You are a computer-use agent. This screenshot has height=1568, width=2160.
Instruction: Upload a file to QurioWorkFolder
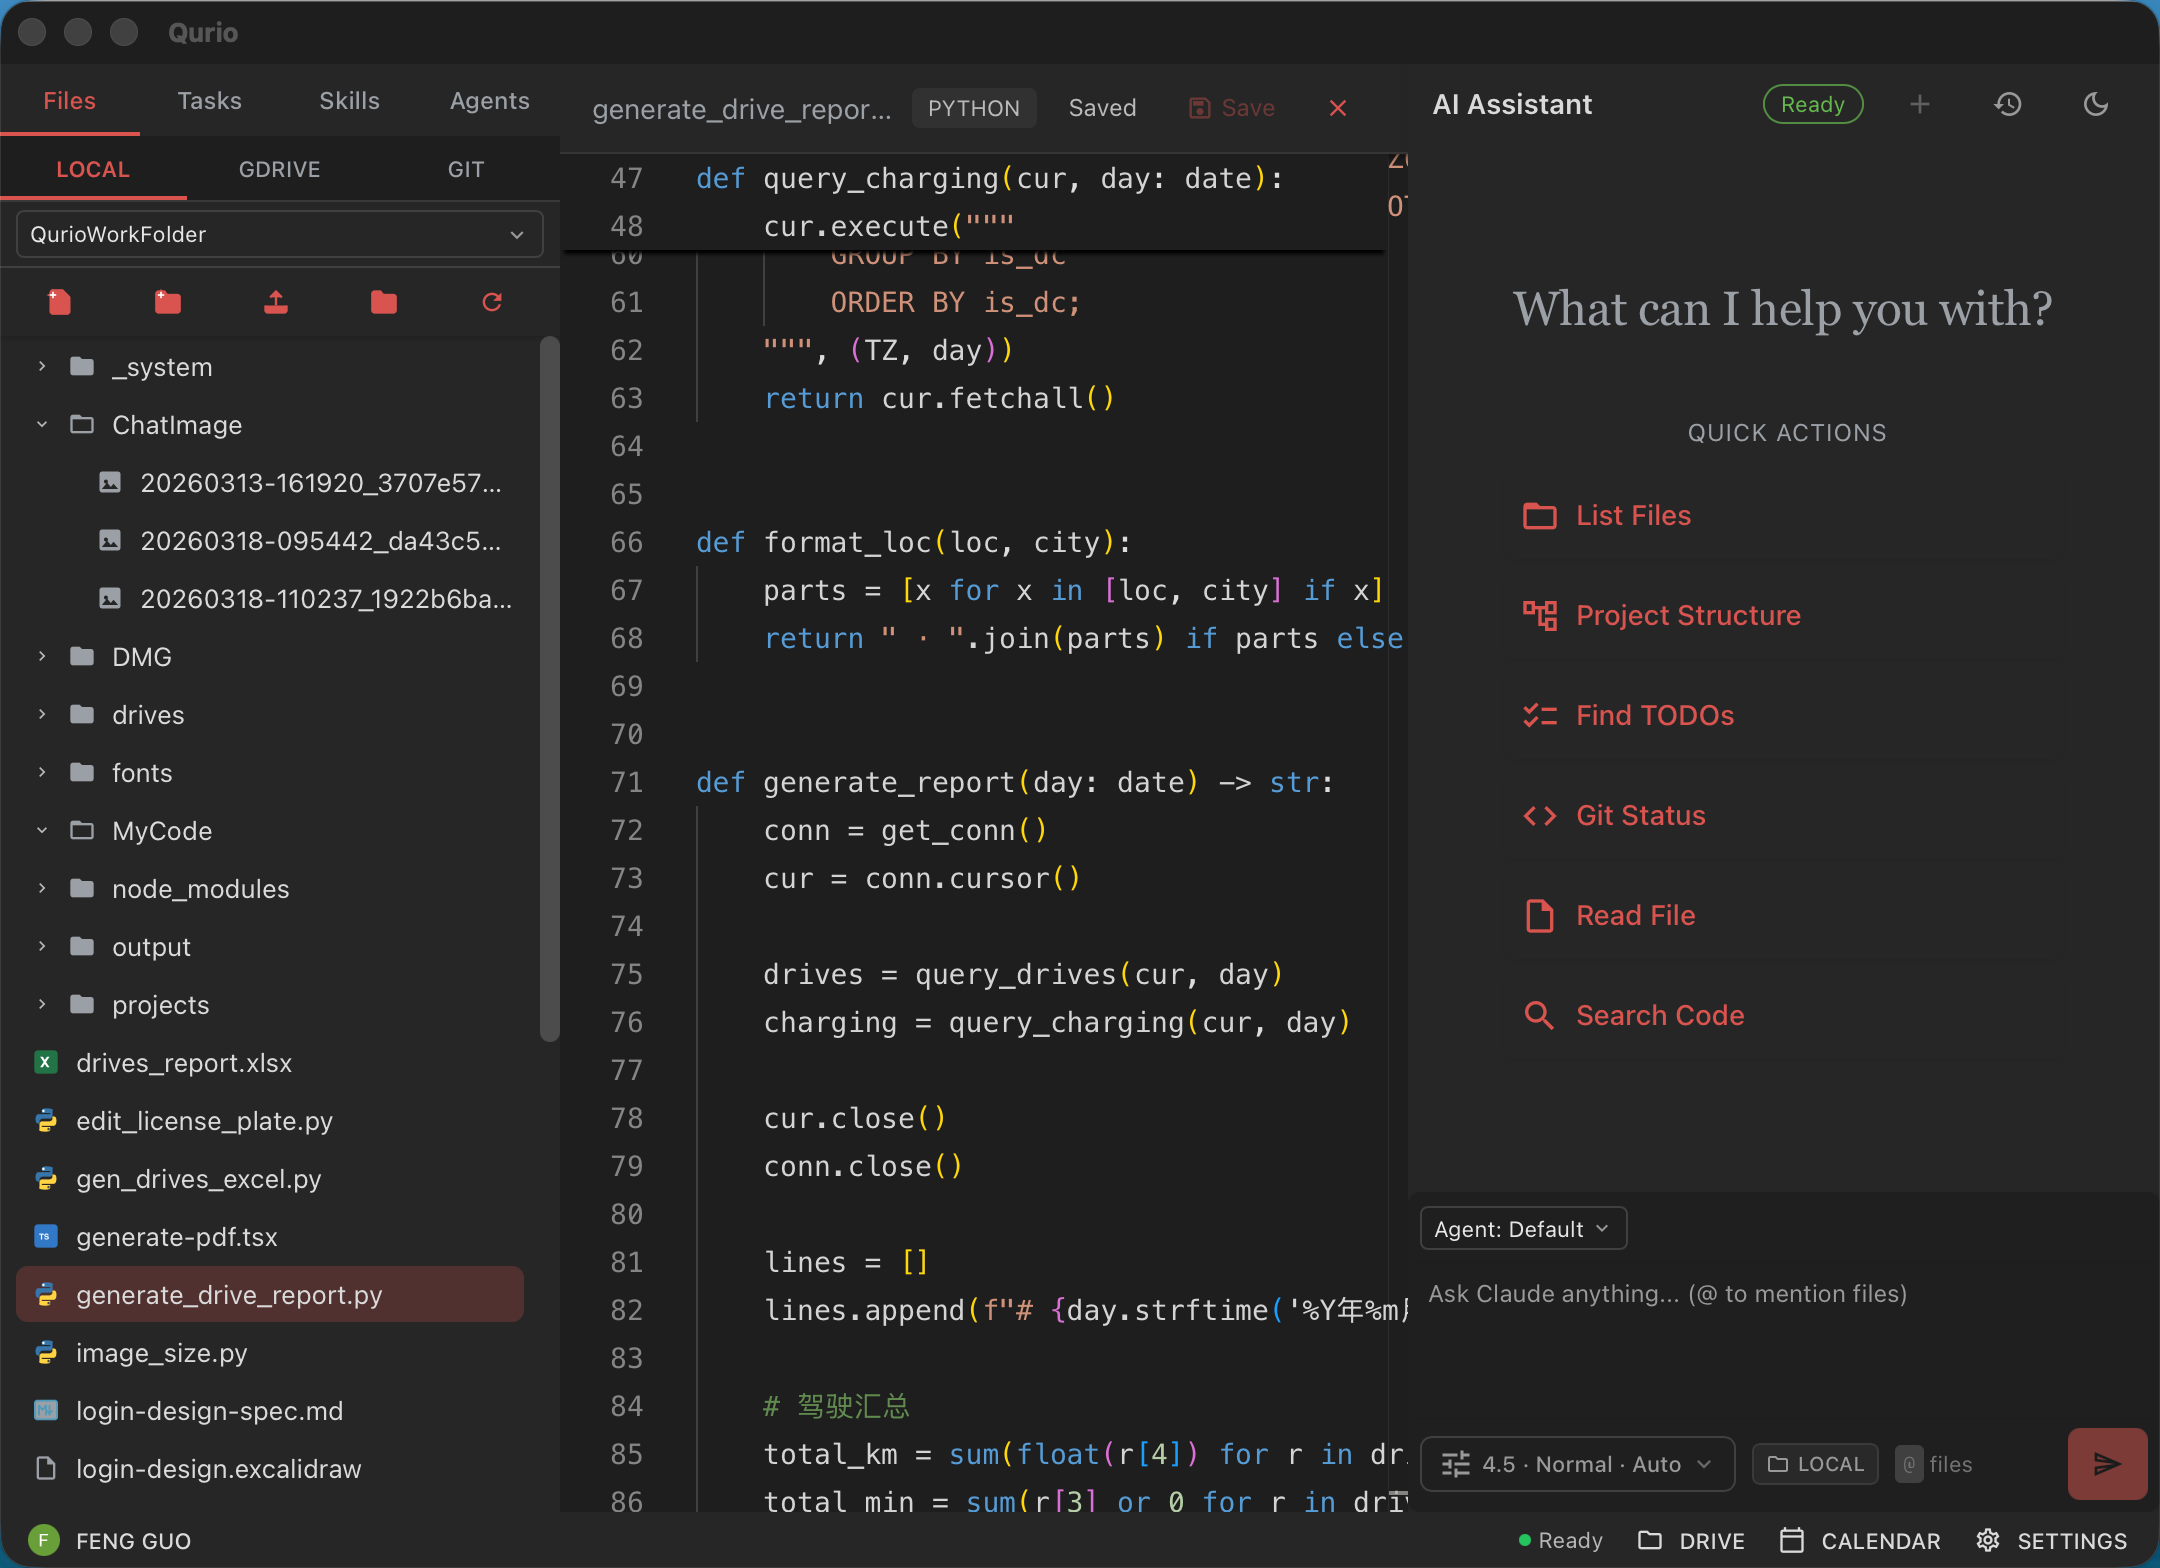coord(275,303)
